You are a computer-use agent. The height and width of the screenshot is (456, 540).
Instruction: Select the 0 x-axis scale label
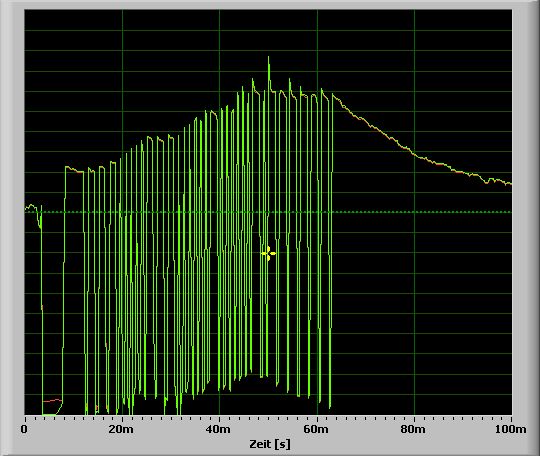point(24,429)
